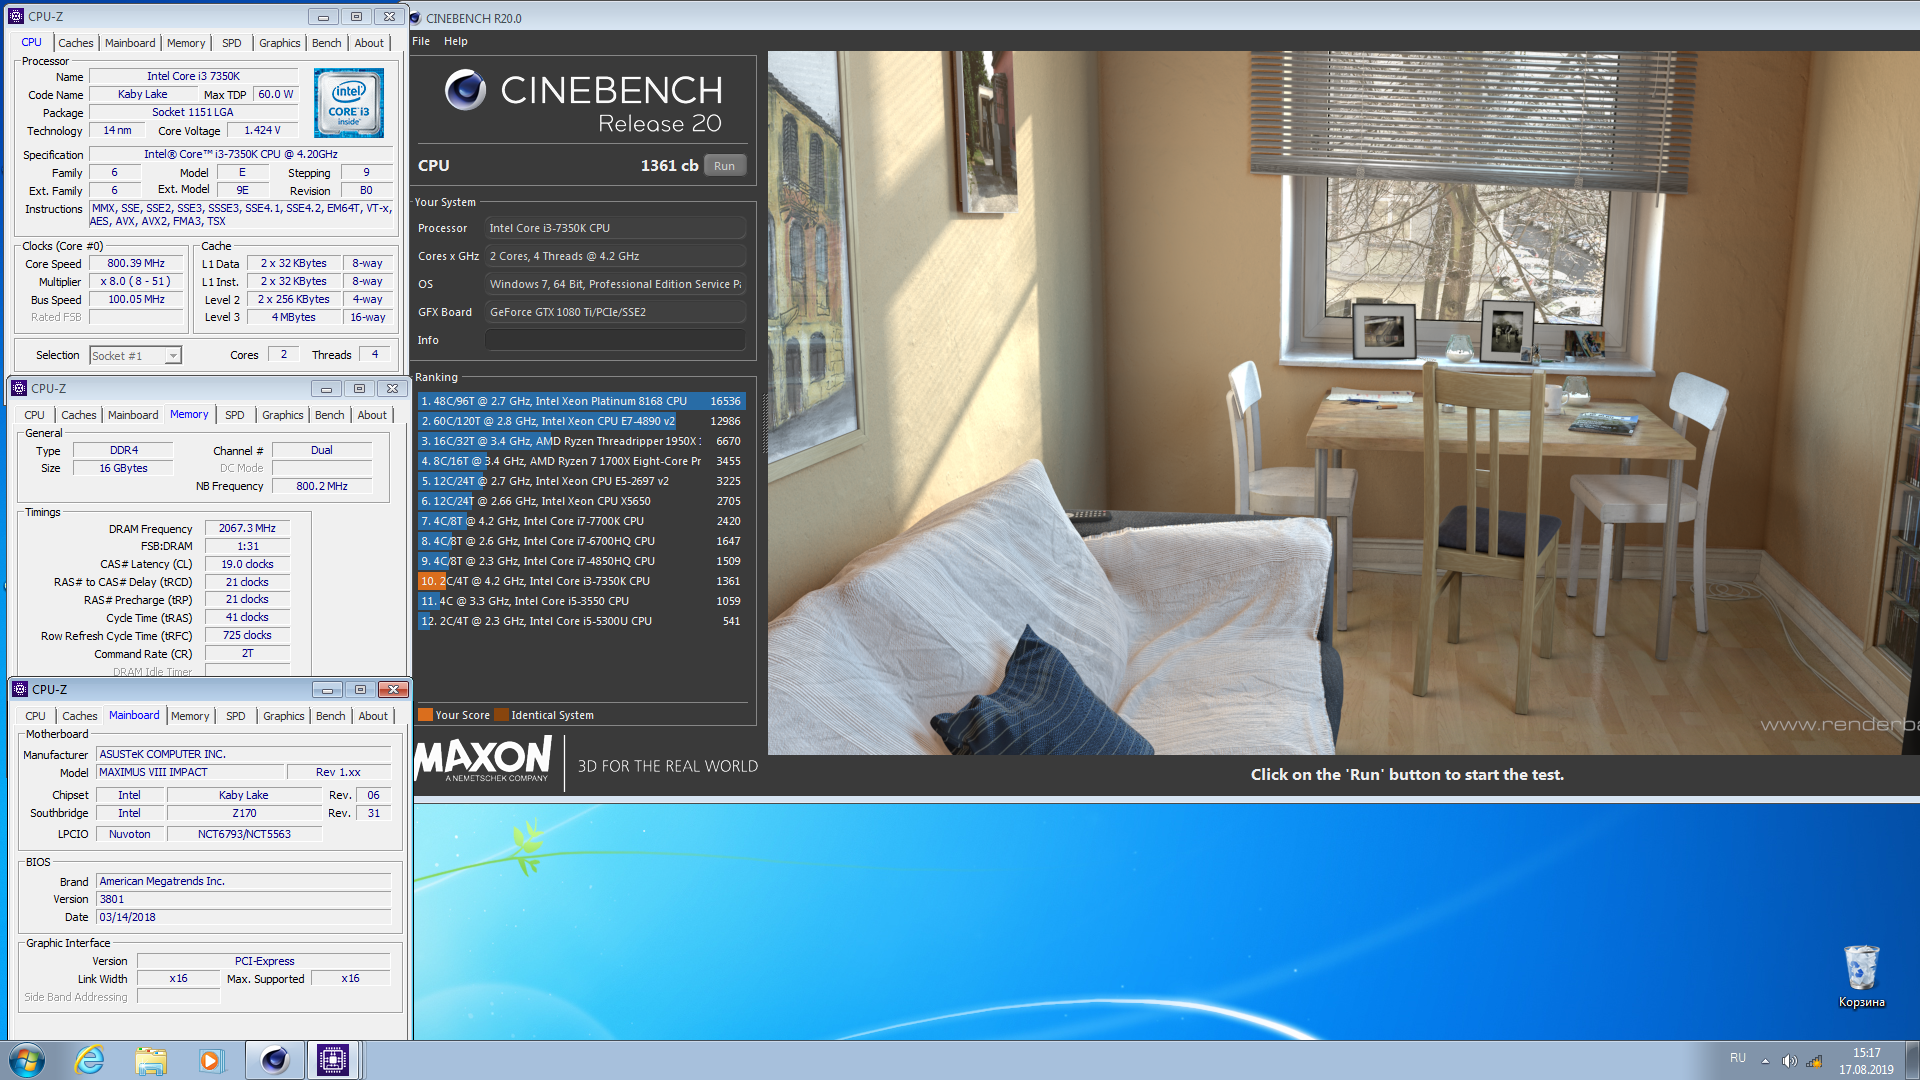Click the 1361 cb CPU score value

669,166
